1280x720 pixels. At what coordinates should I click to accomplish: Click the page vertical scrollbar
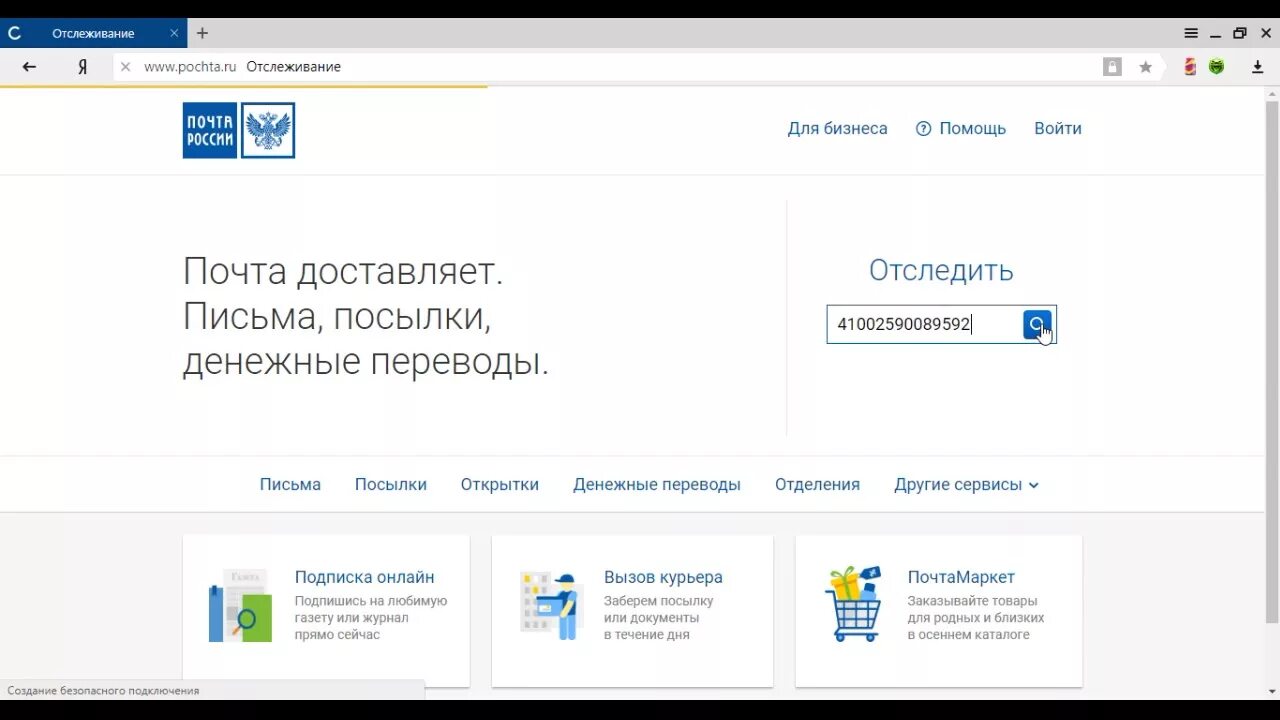pyautogui.click(x=1272, y=360)
